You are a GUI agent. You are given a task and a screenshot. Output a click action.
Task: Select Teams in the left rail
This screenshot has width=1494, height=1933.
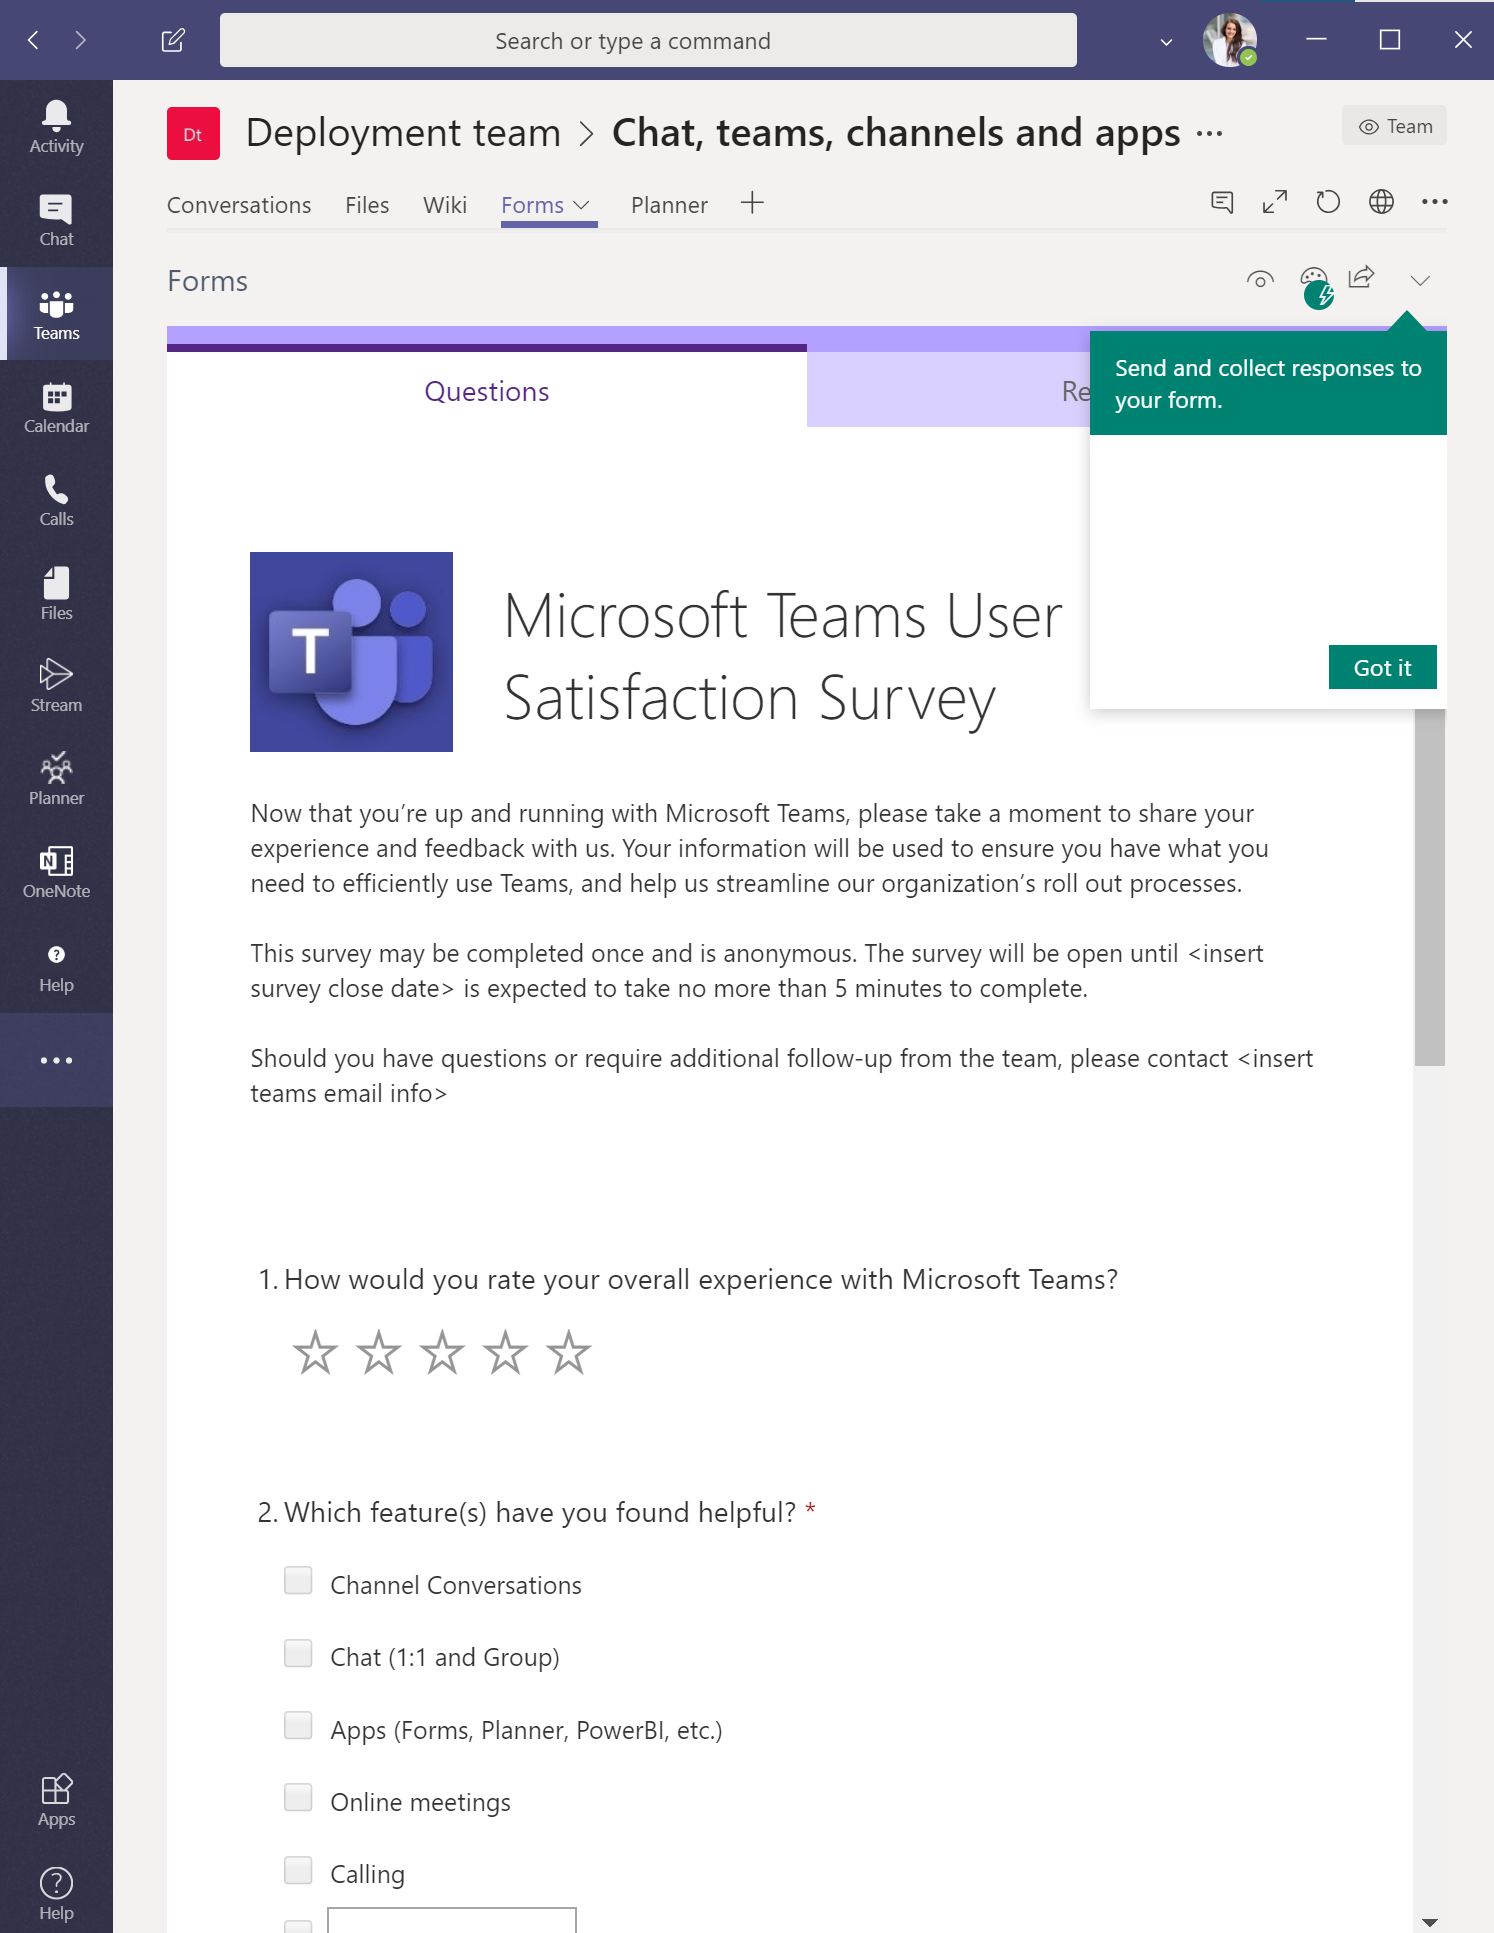56,314
